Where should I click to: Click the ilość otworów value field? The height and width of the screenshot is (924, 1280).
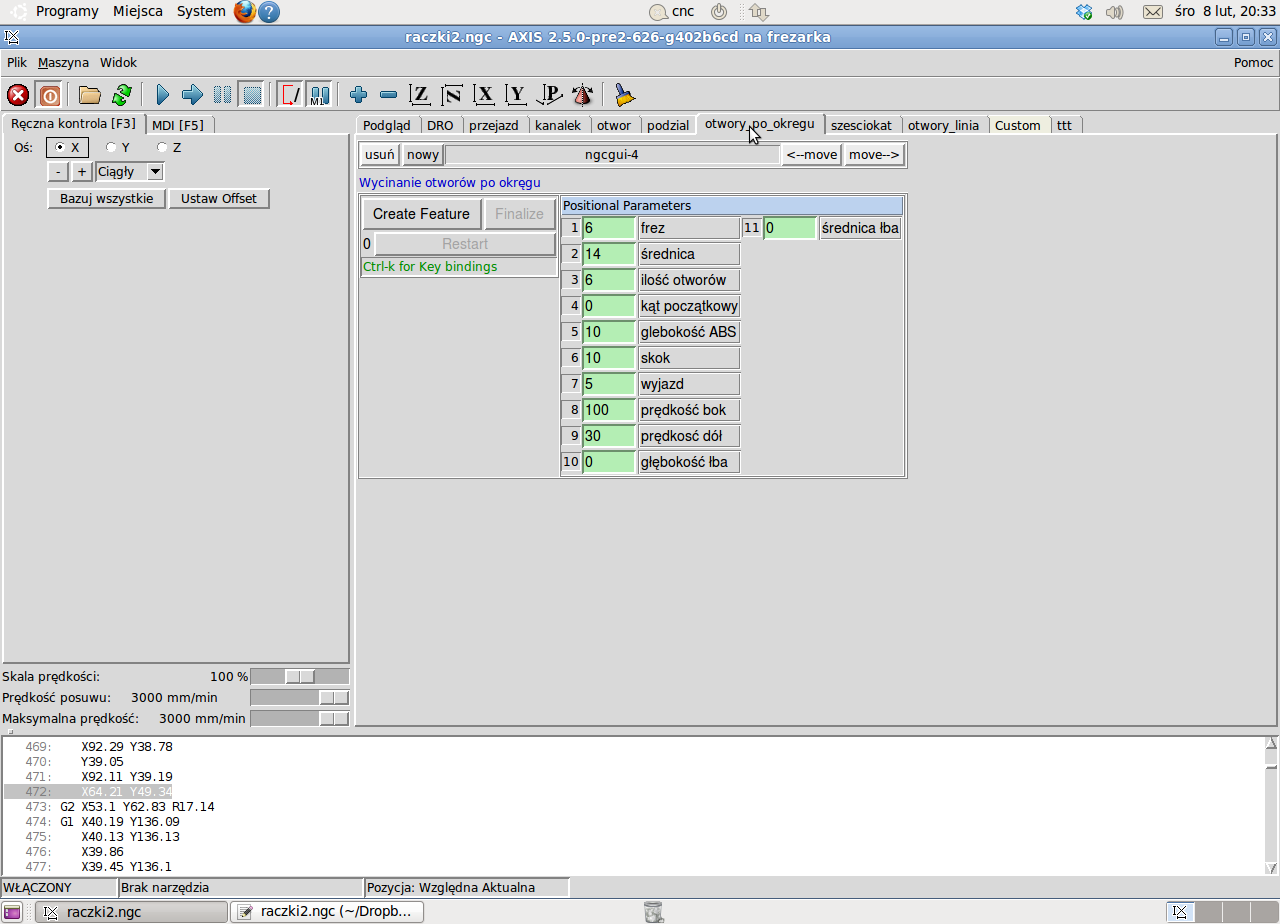[x=609, y=280]
